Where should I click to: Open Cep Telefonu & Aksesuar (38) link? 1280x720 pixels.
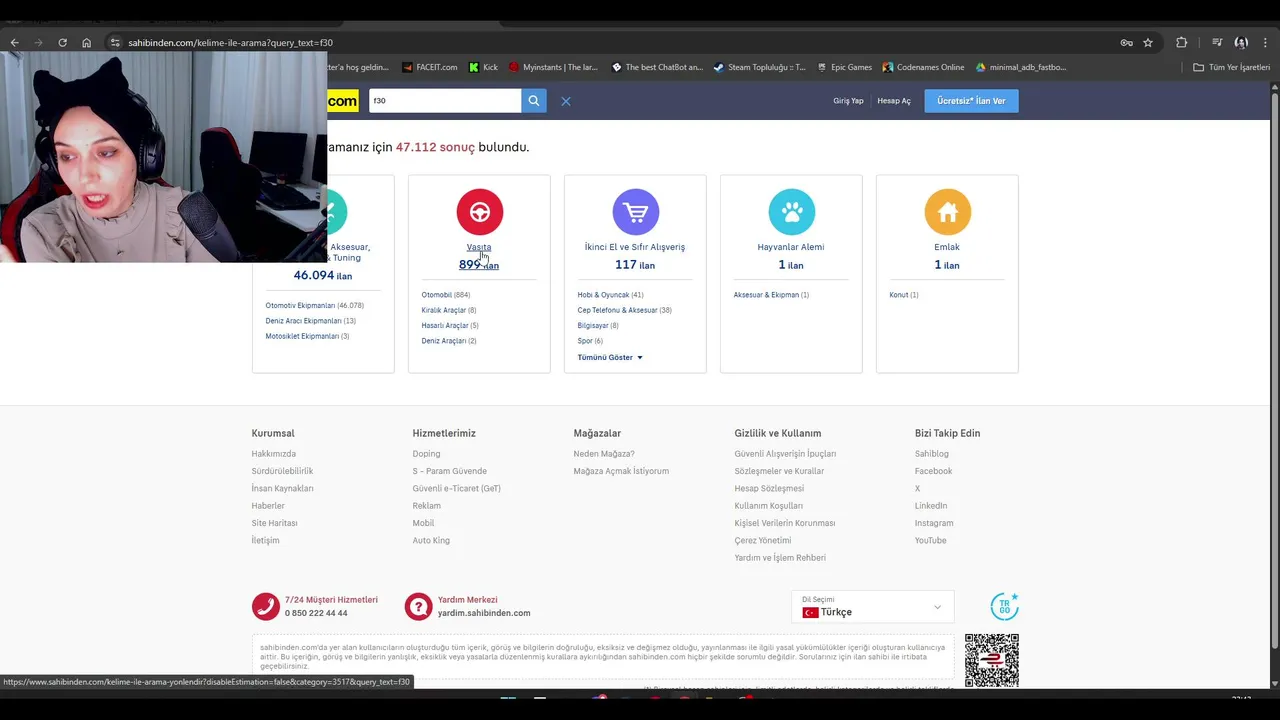[624, 310]
